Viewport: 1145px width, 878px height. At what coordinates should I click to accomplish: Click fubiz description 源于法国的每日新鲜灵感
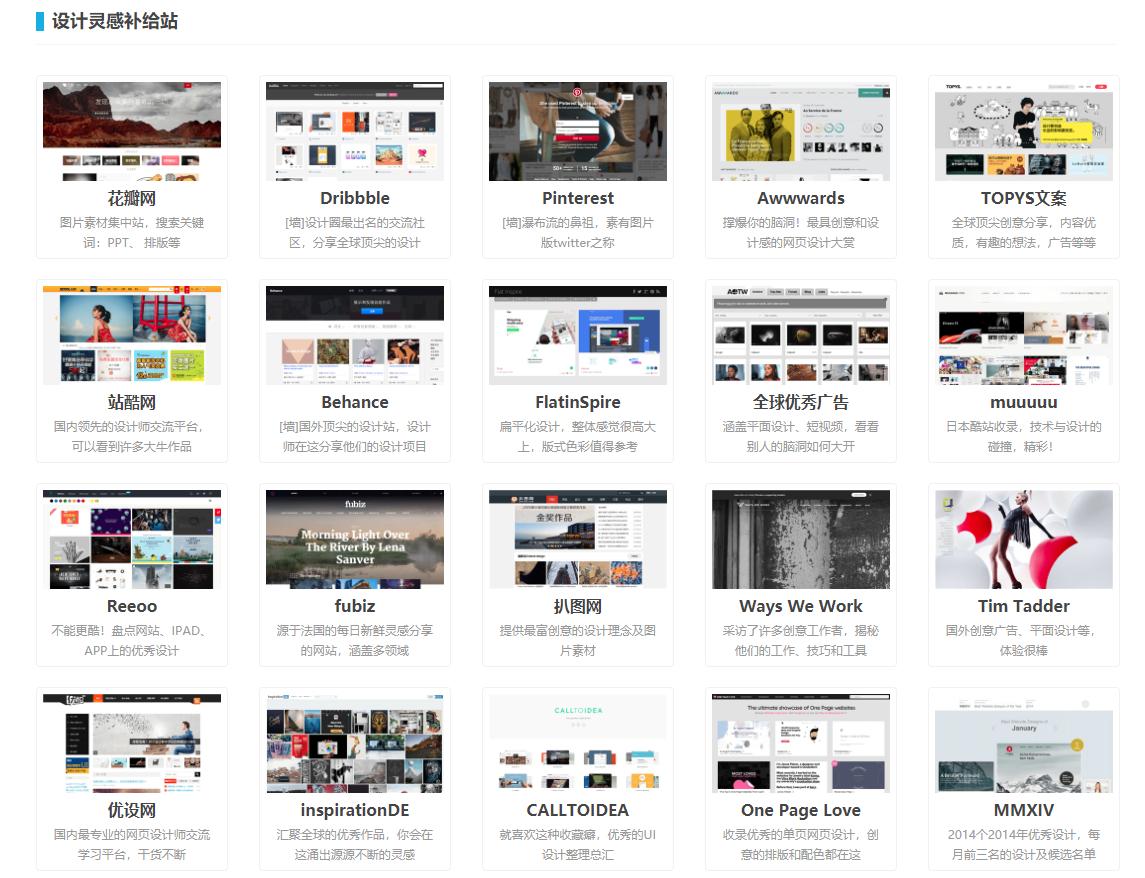pyautogui.click(x=355, y=640)
